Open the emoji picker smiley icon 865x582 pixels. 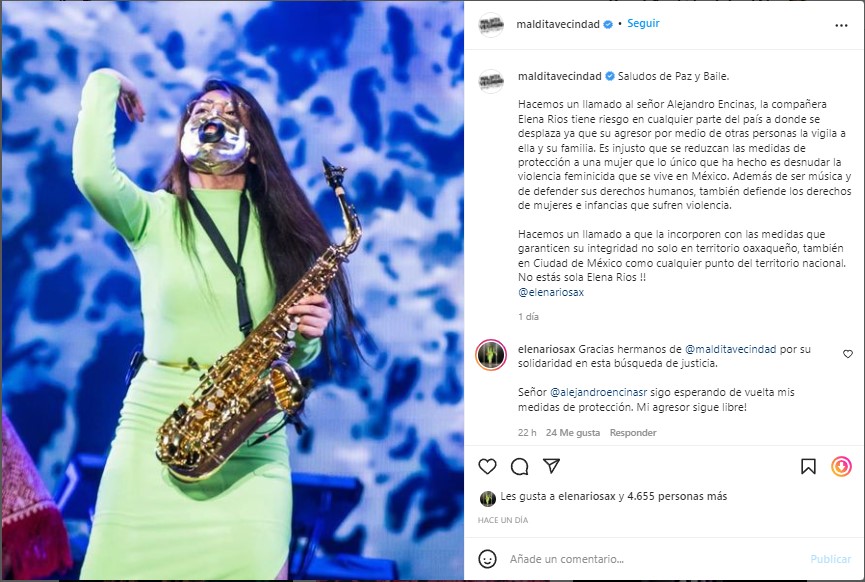coord(487,559)
